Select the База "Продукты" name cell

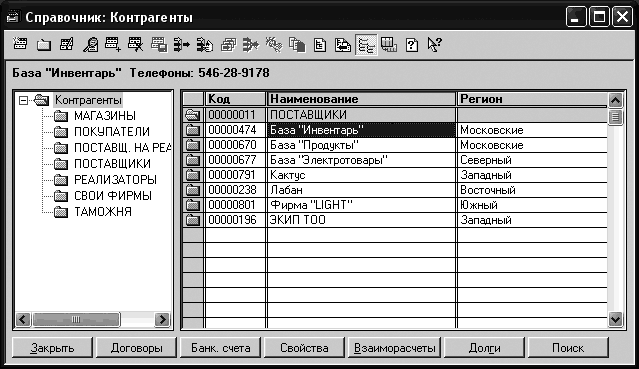(361, 145)
